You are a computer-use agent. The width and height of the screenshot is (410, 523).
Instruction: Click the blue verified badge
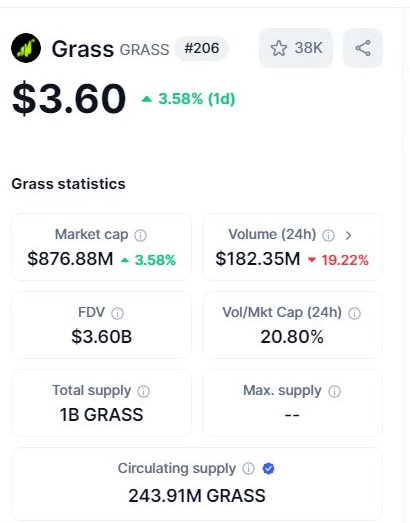click(x=269, y=469)
